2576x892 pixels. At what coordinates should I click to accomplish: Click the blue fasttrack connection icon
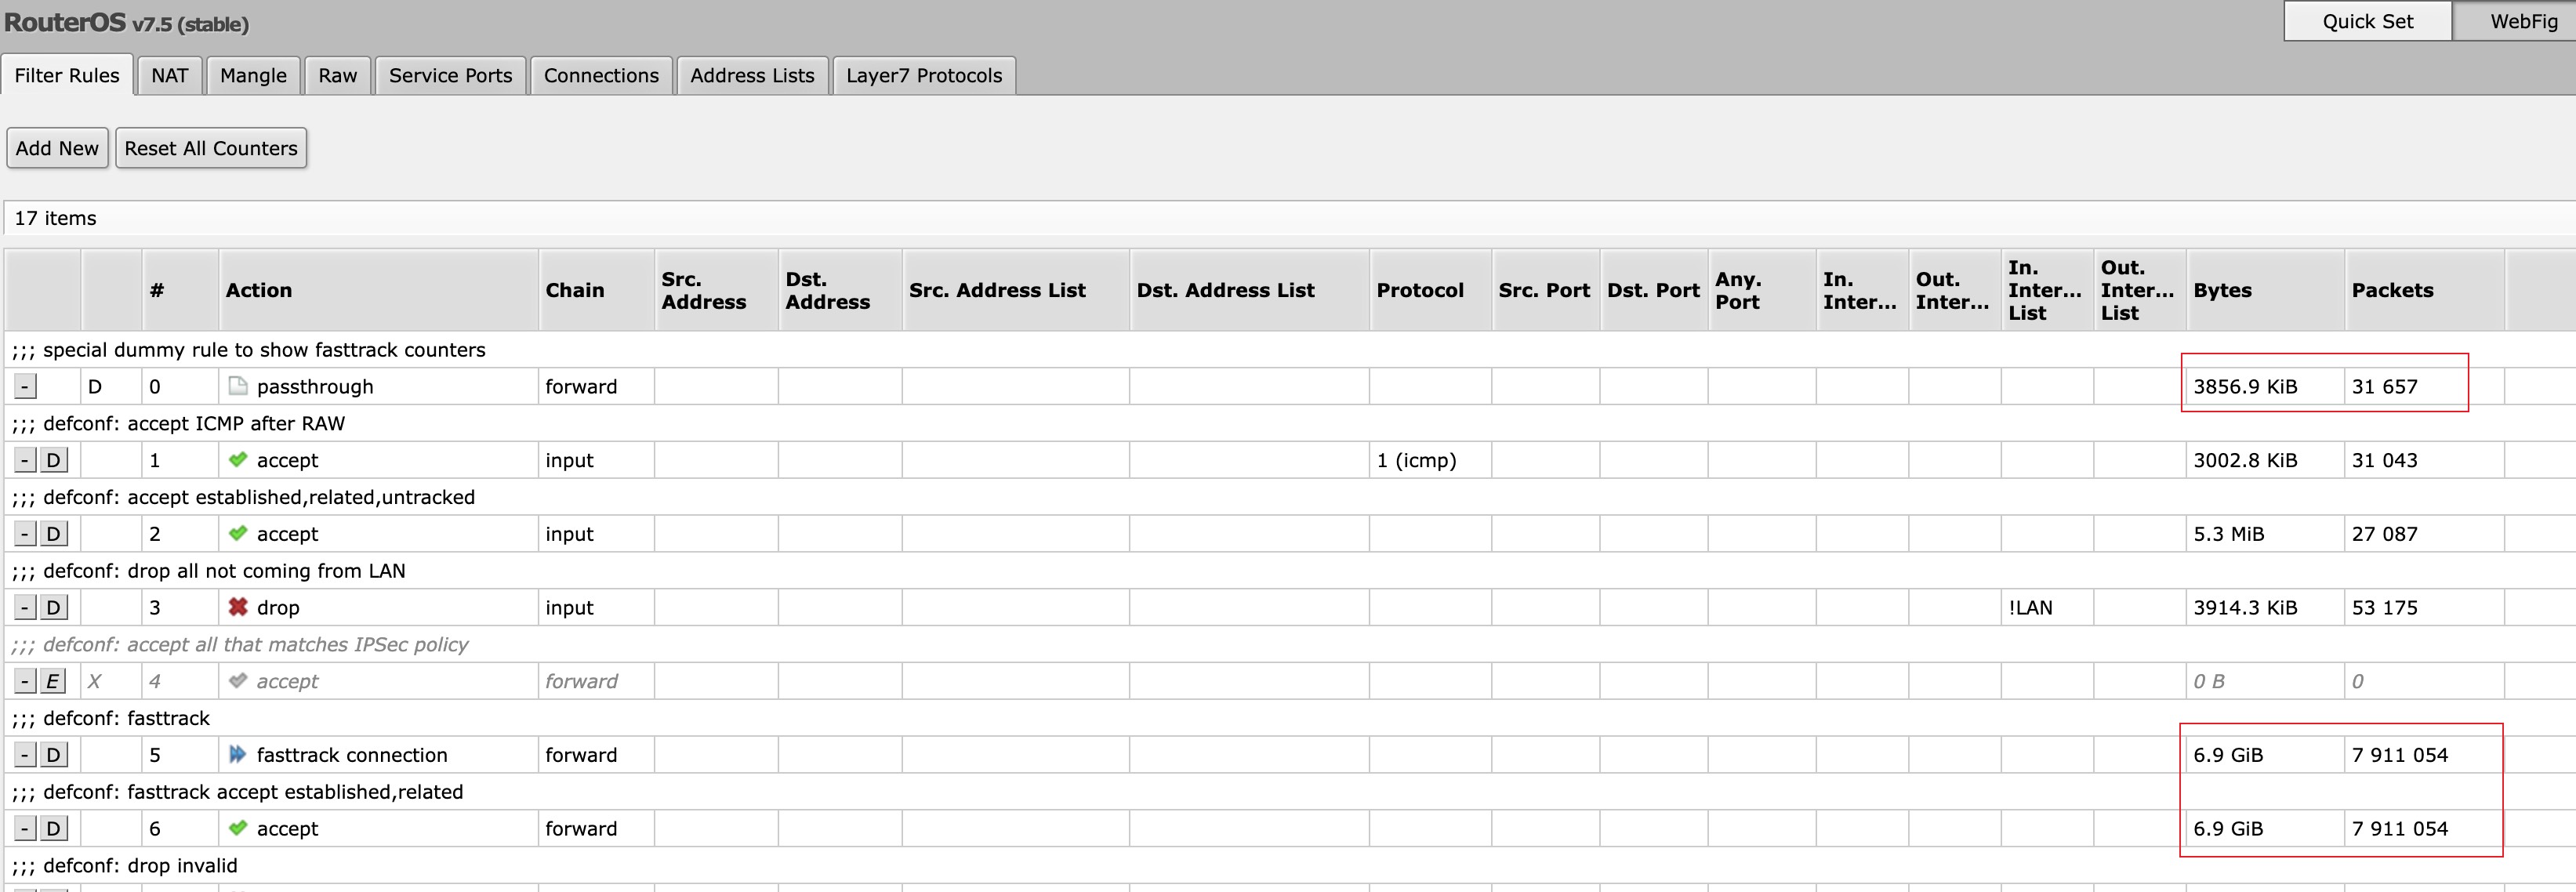pyautogui.click(x=238, y=754)
